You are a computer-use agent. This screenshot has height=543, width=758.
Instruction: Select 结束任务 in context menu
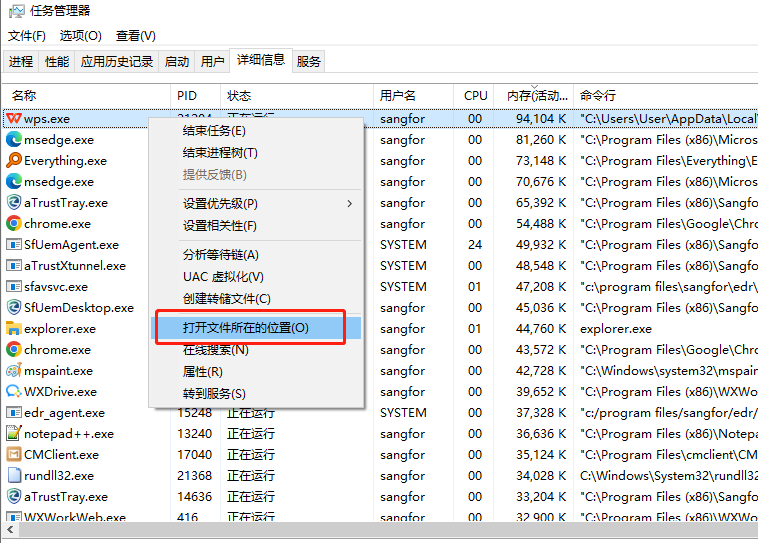(214, 131)
